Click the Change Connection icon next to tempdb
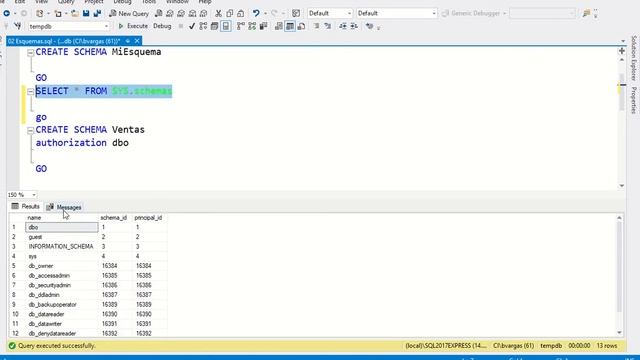 (18, 26)
